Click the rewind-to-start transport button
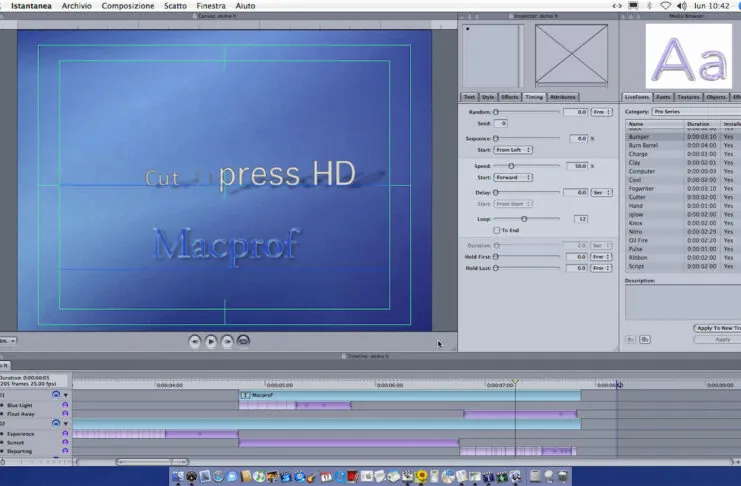741x486 pixels. coord(195,341)
